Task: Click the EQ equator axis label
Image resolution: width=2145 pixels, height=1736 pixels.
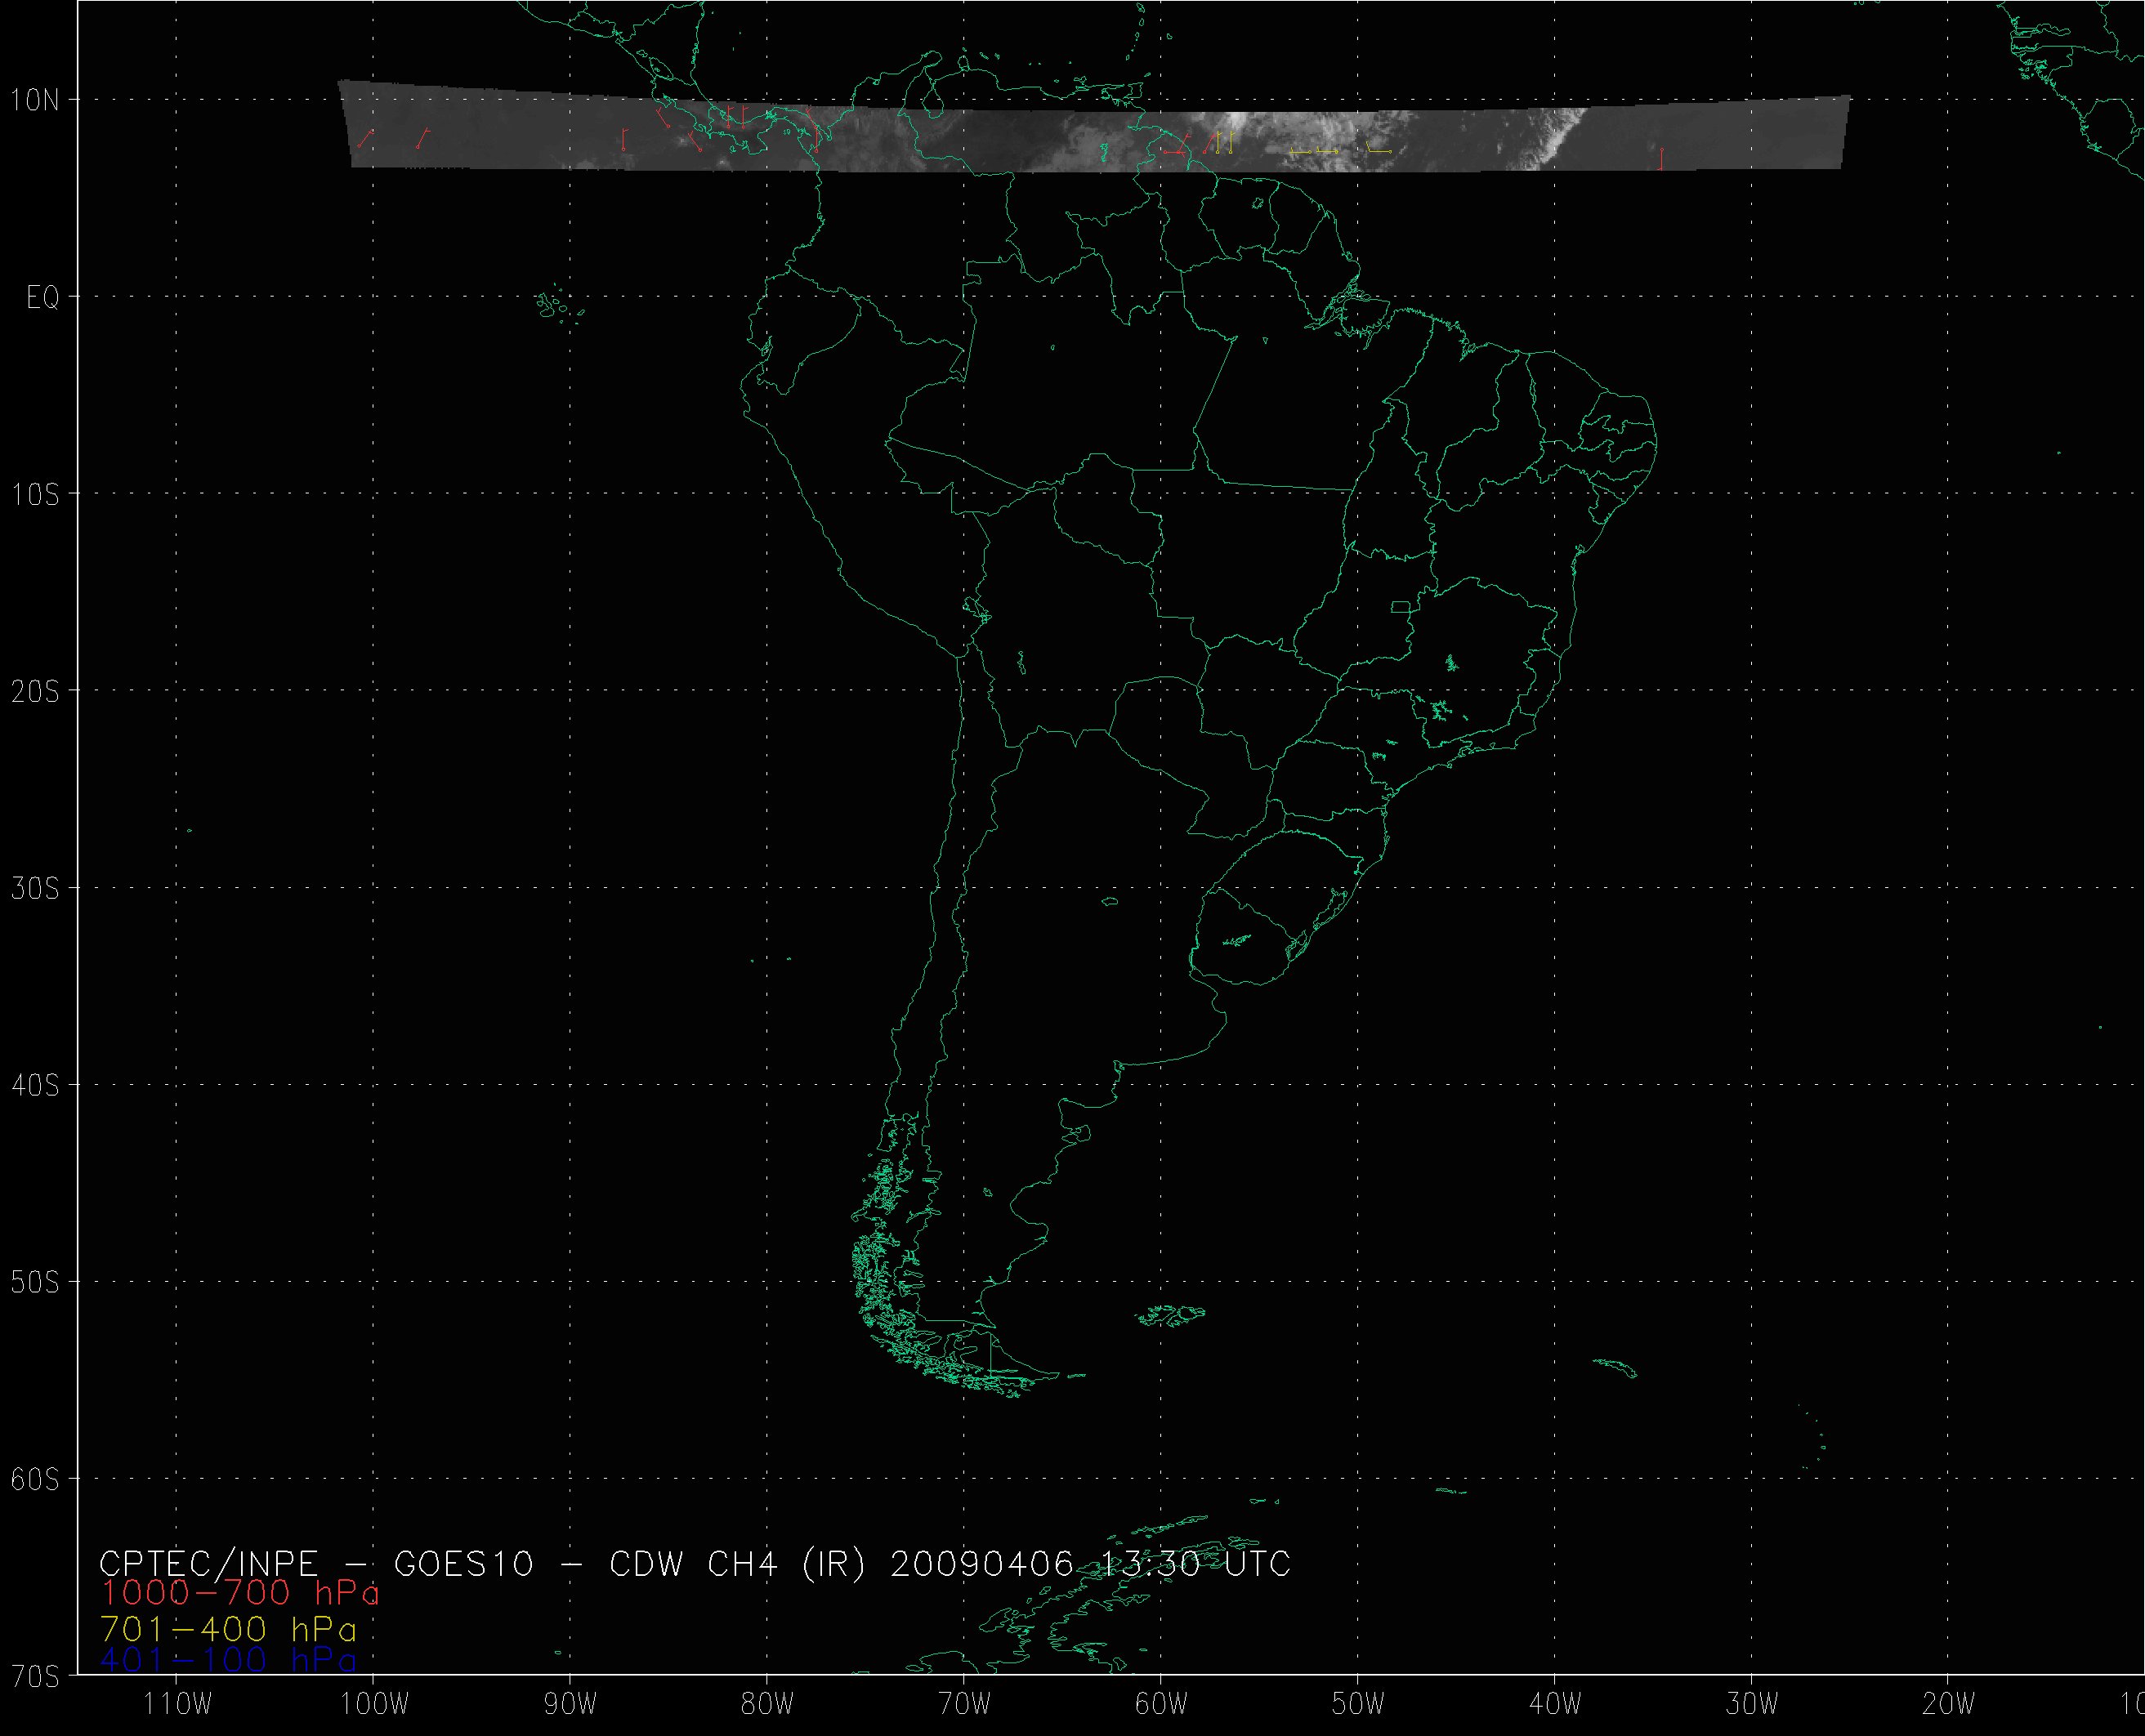Action: [42, 297]
